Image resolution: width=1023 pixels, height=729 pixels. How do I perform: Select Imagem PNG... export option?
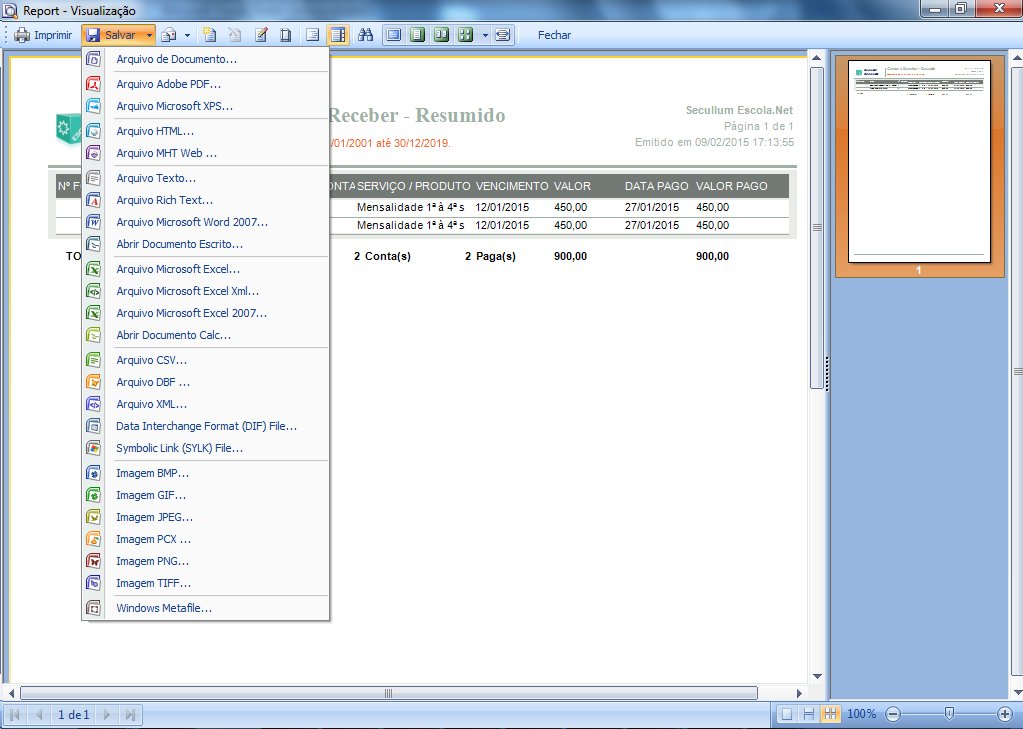[206, 562]
